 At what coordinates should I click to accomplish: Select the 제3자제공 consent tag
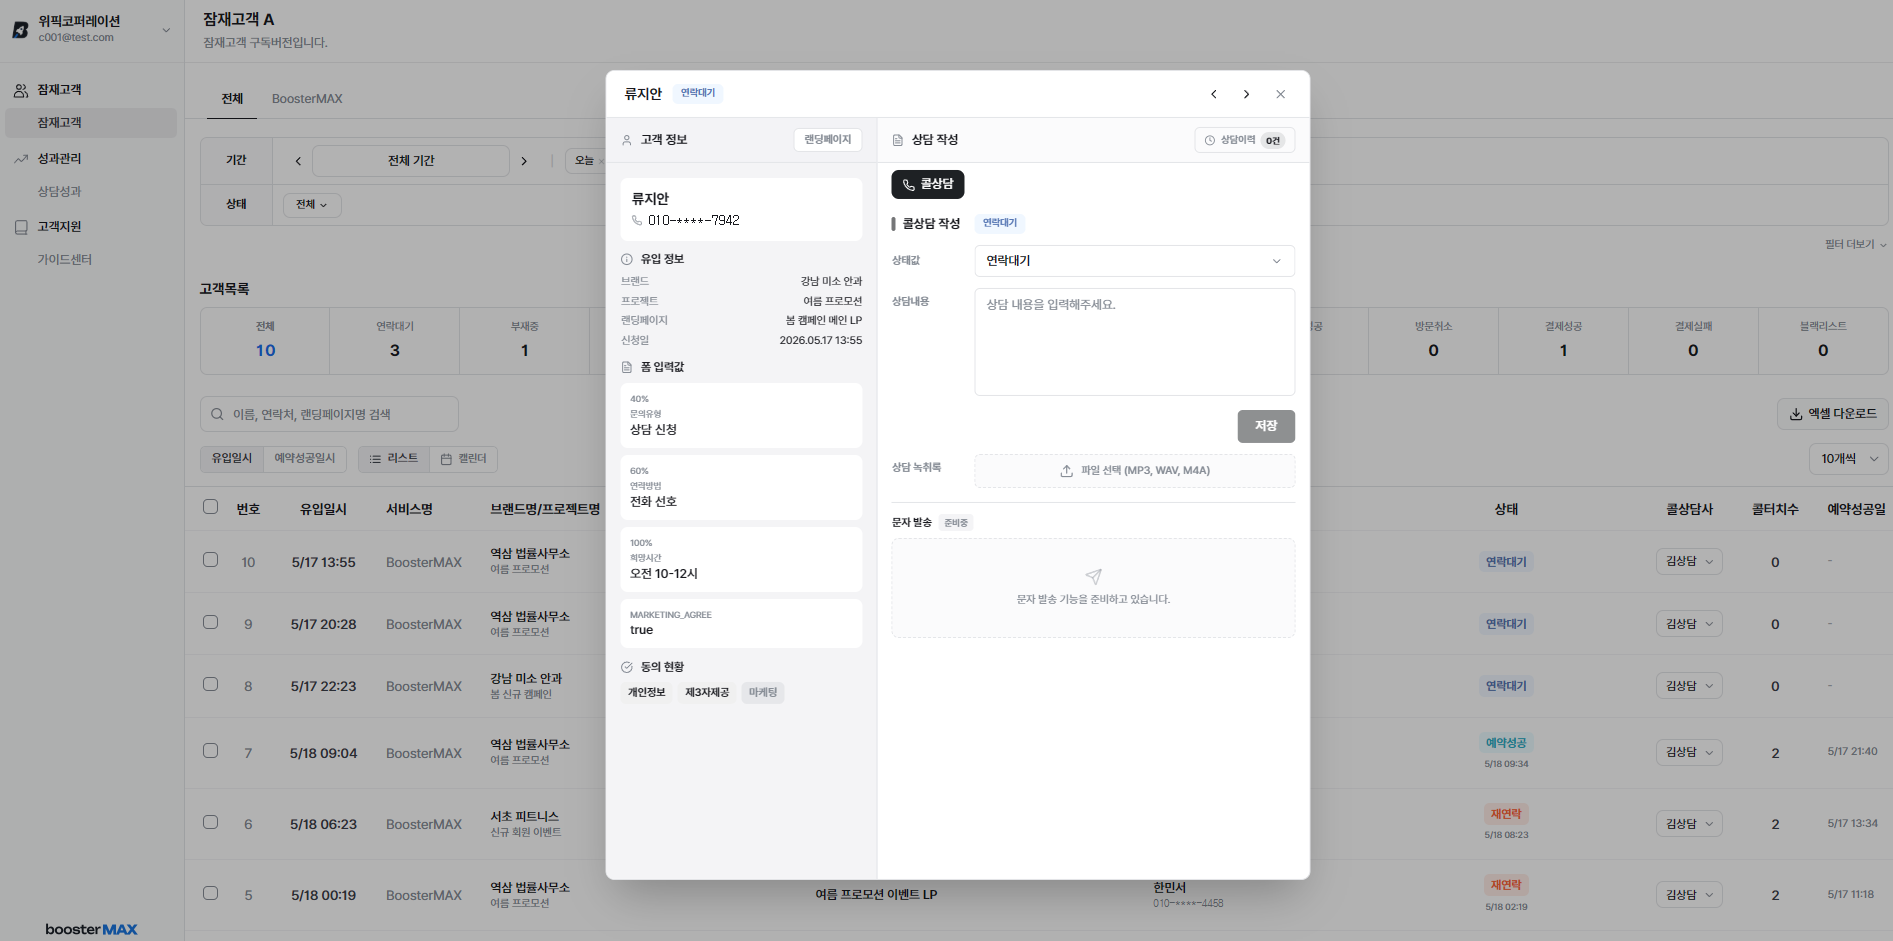tap(707, 693)
